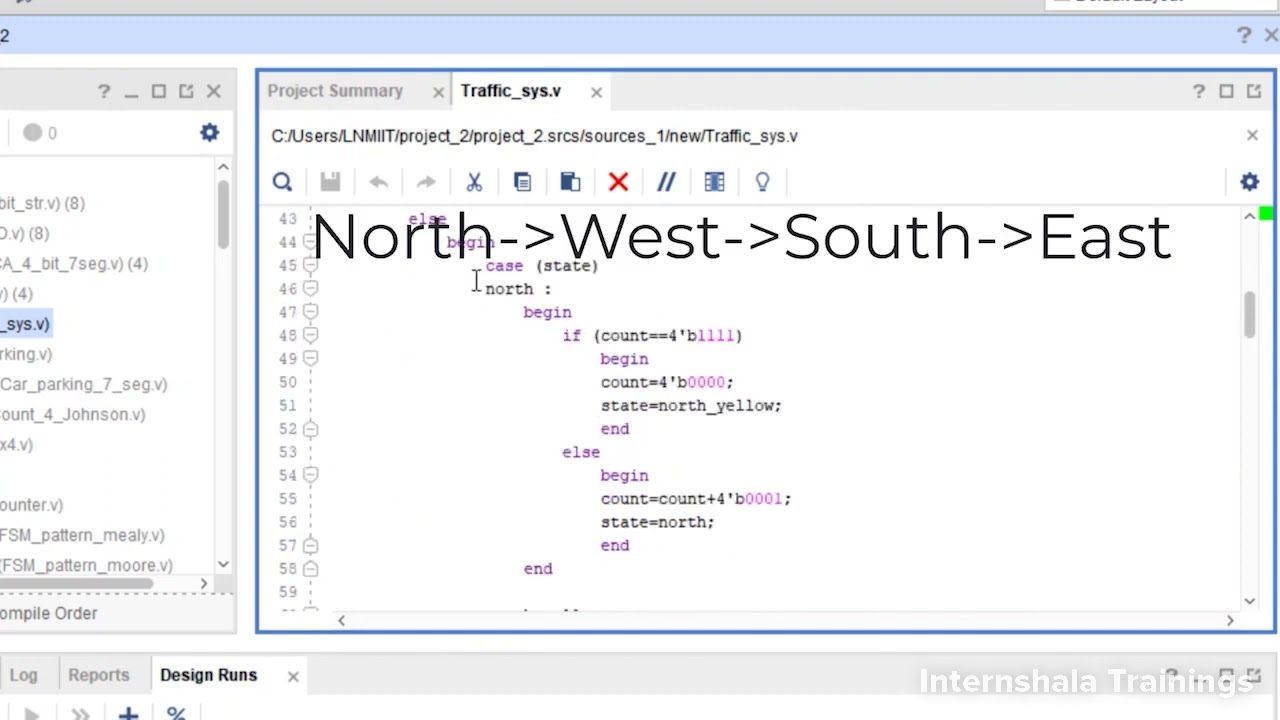
Task: Undo the last edit
Action: (378, 182)
